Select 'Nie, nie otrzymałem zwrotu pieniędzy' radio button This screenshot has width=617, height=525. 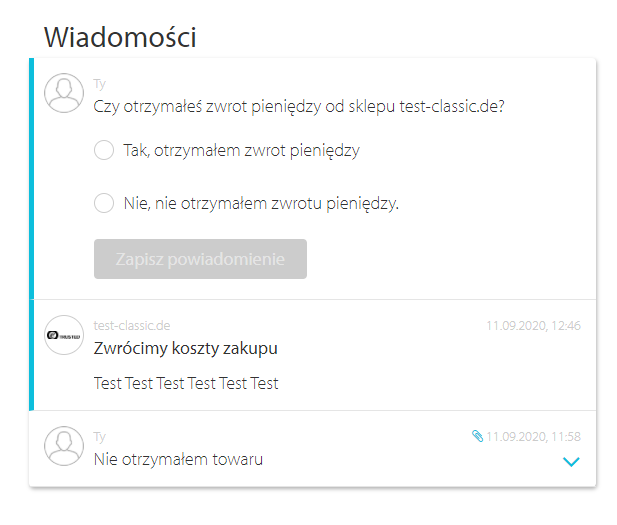click(104, 203)
